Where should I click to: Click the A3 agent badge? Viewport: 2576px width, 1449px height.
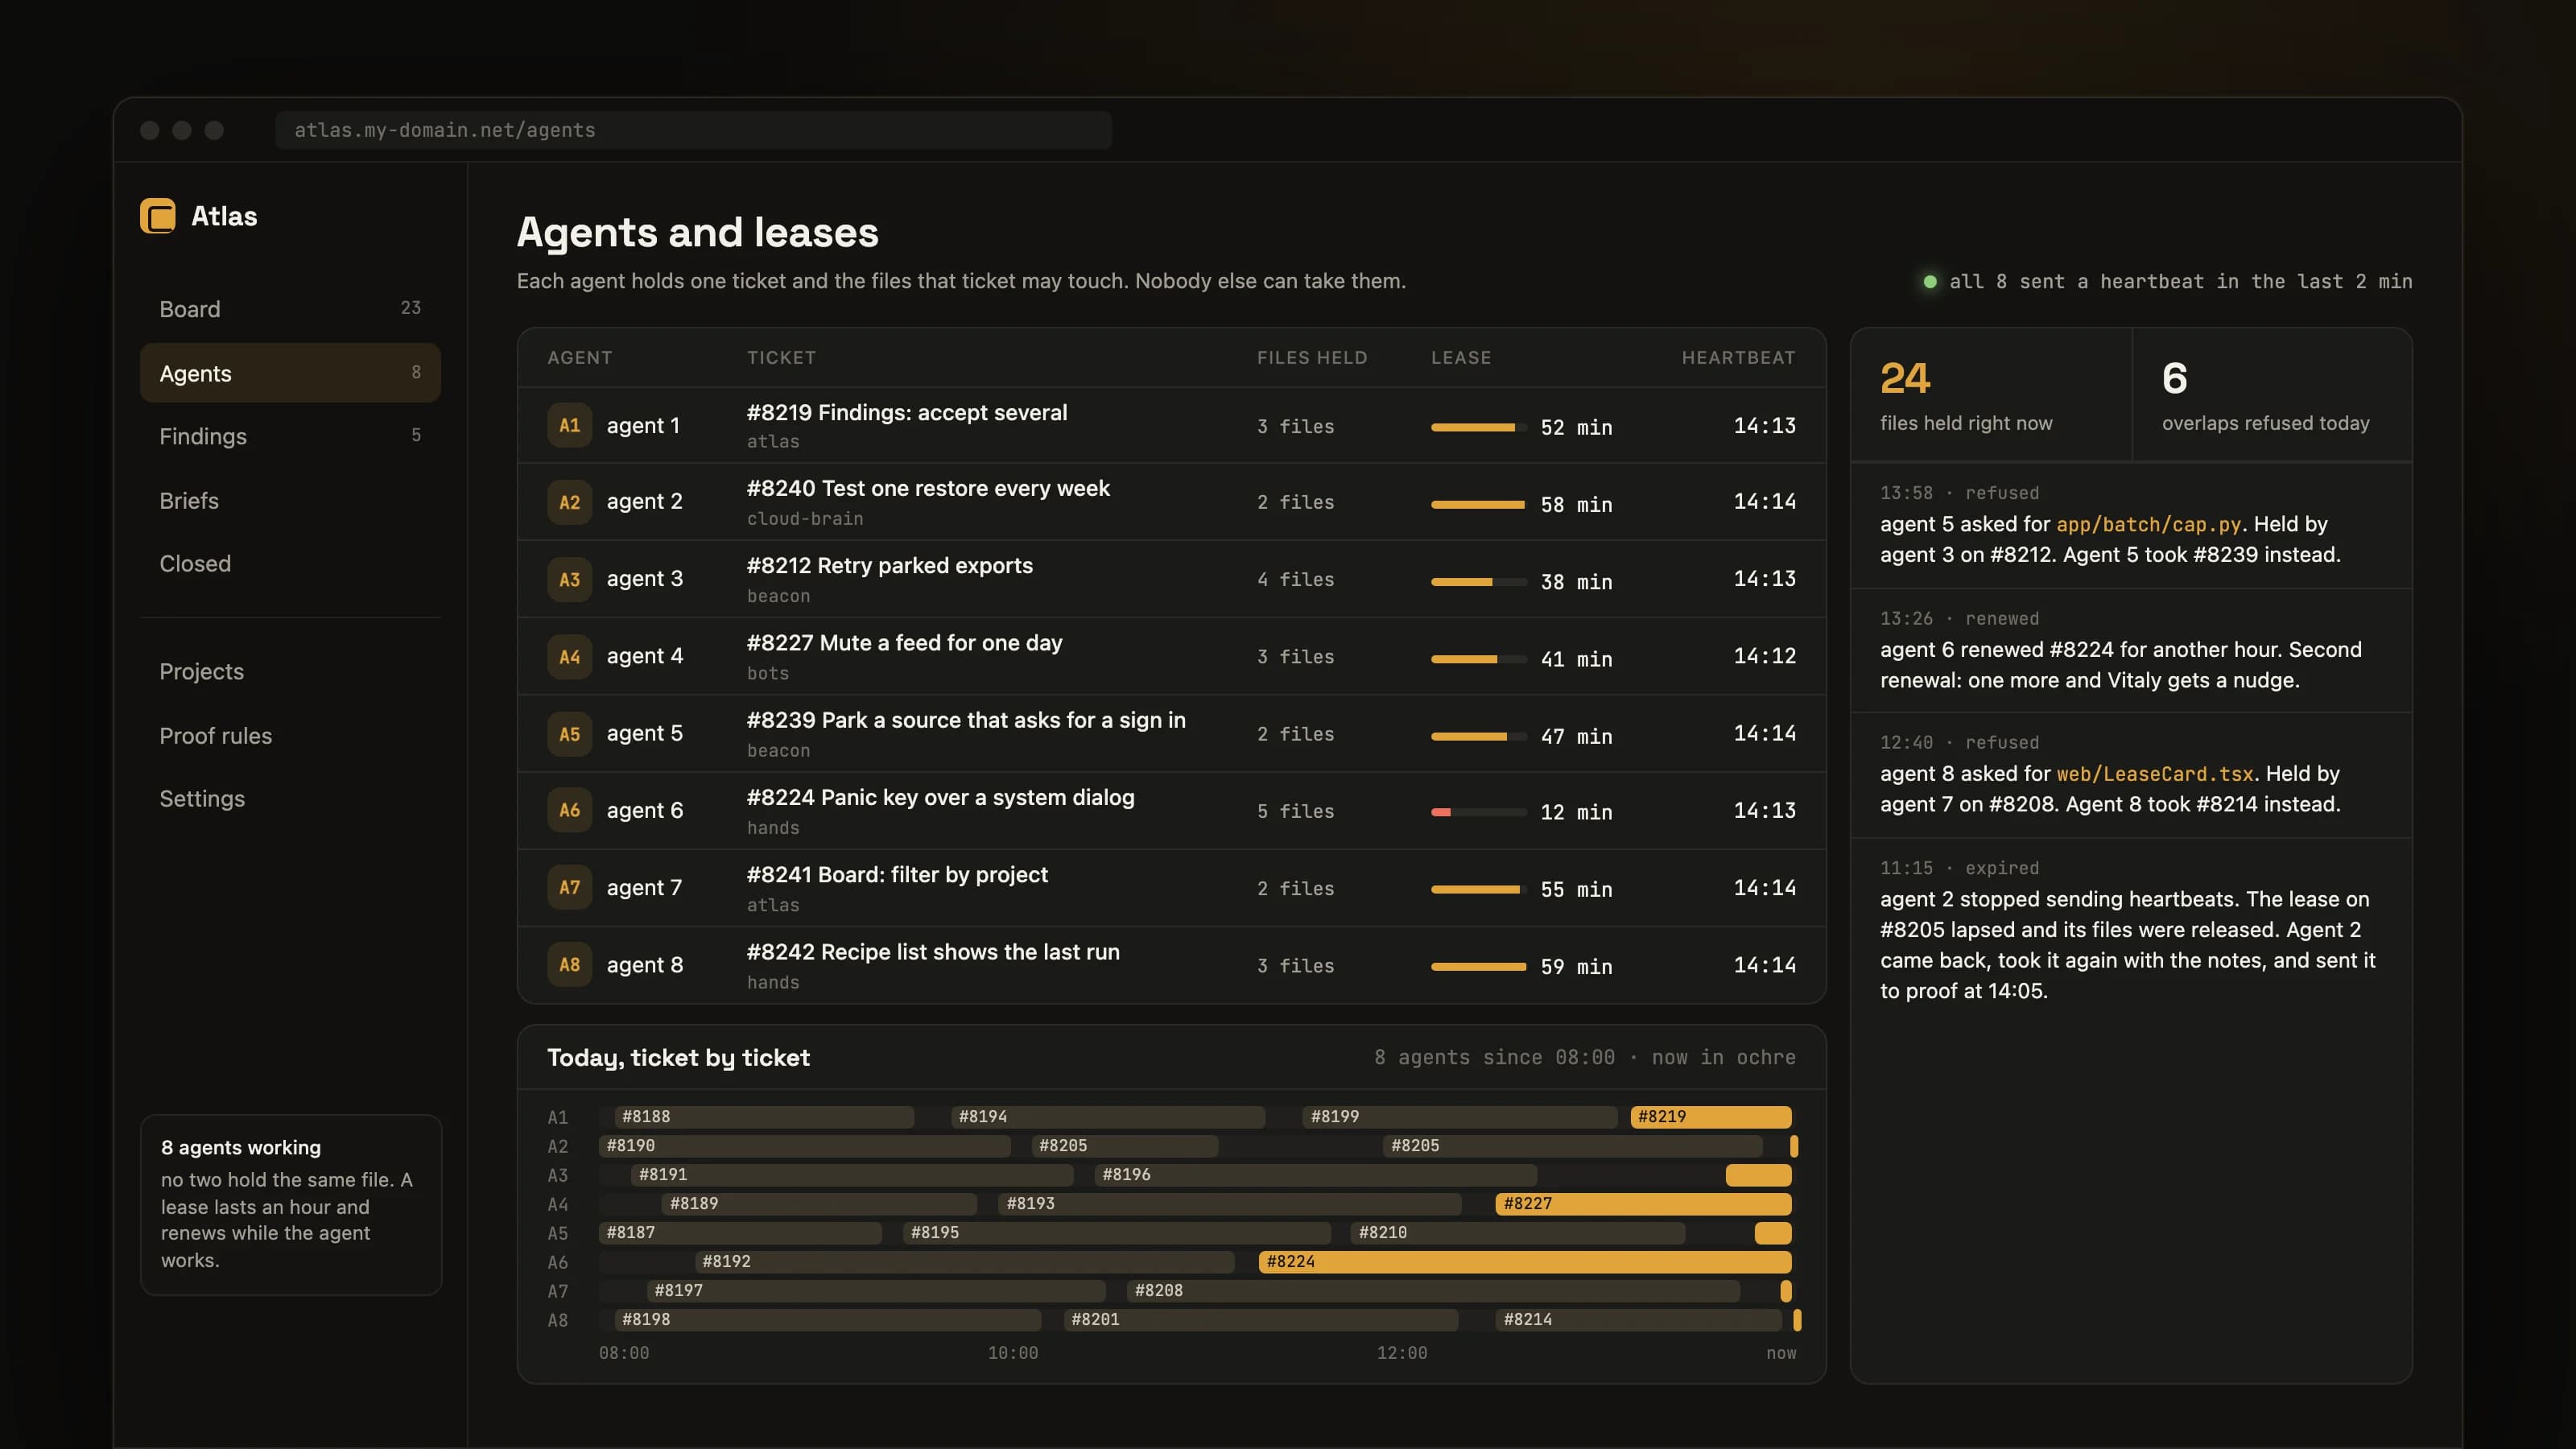point(569,579)
